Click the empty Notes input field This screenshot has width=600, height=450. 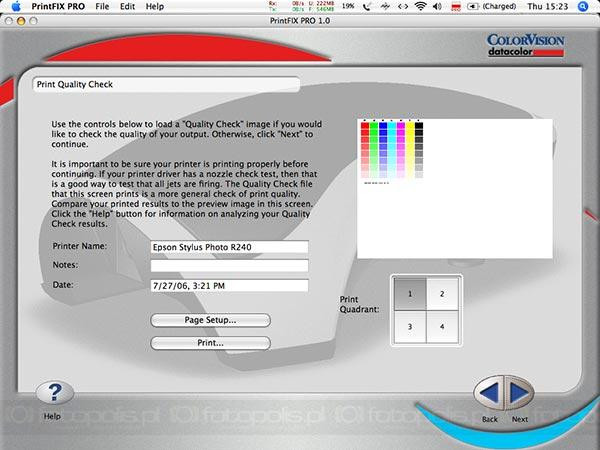[x=229, y=266]
